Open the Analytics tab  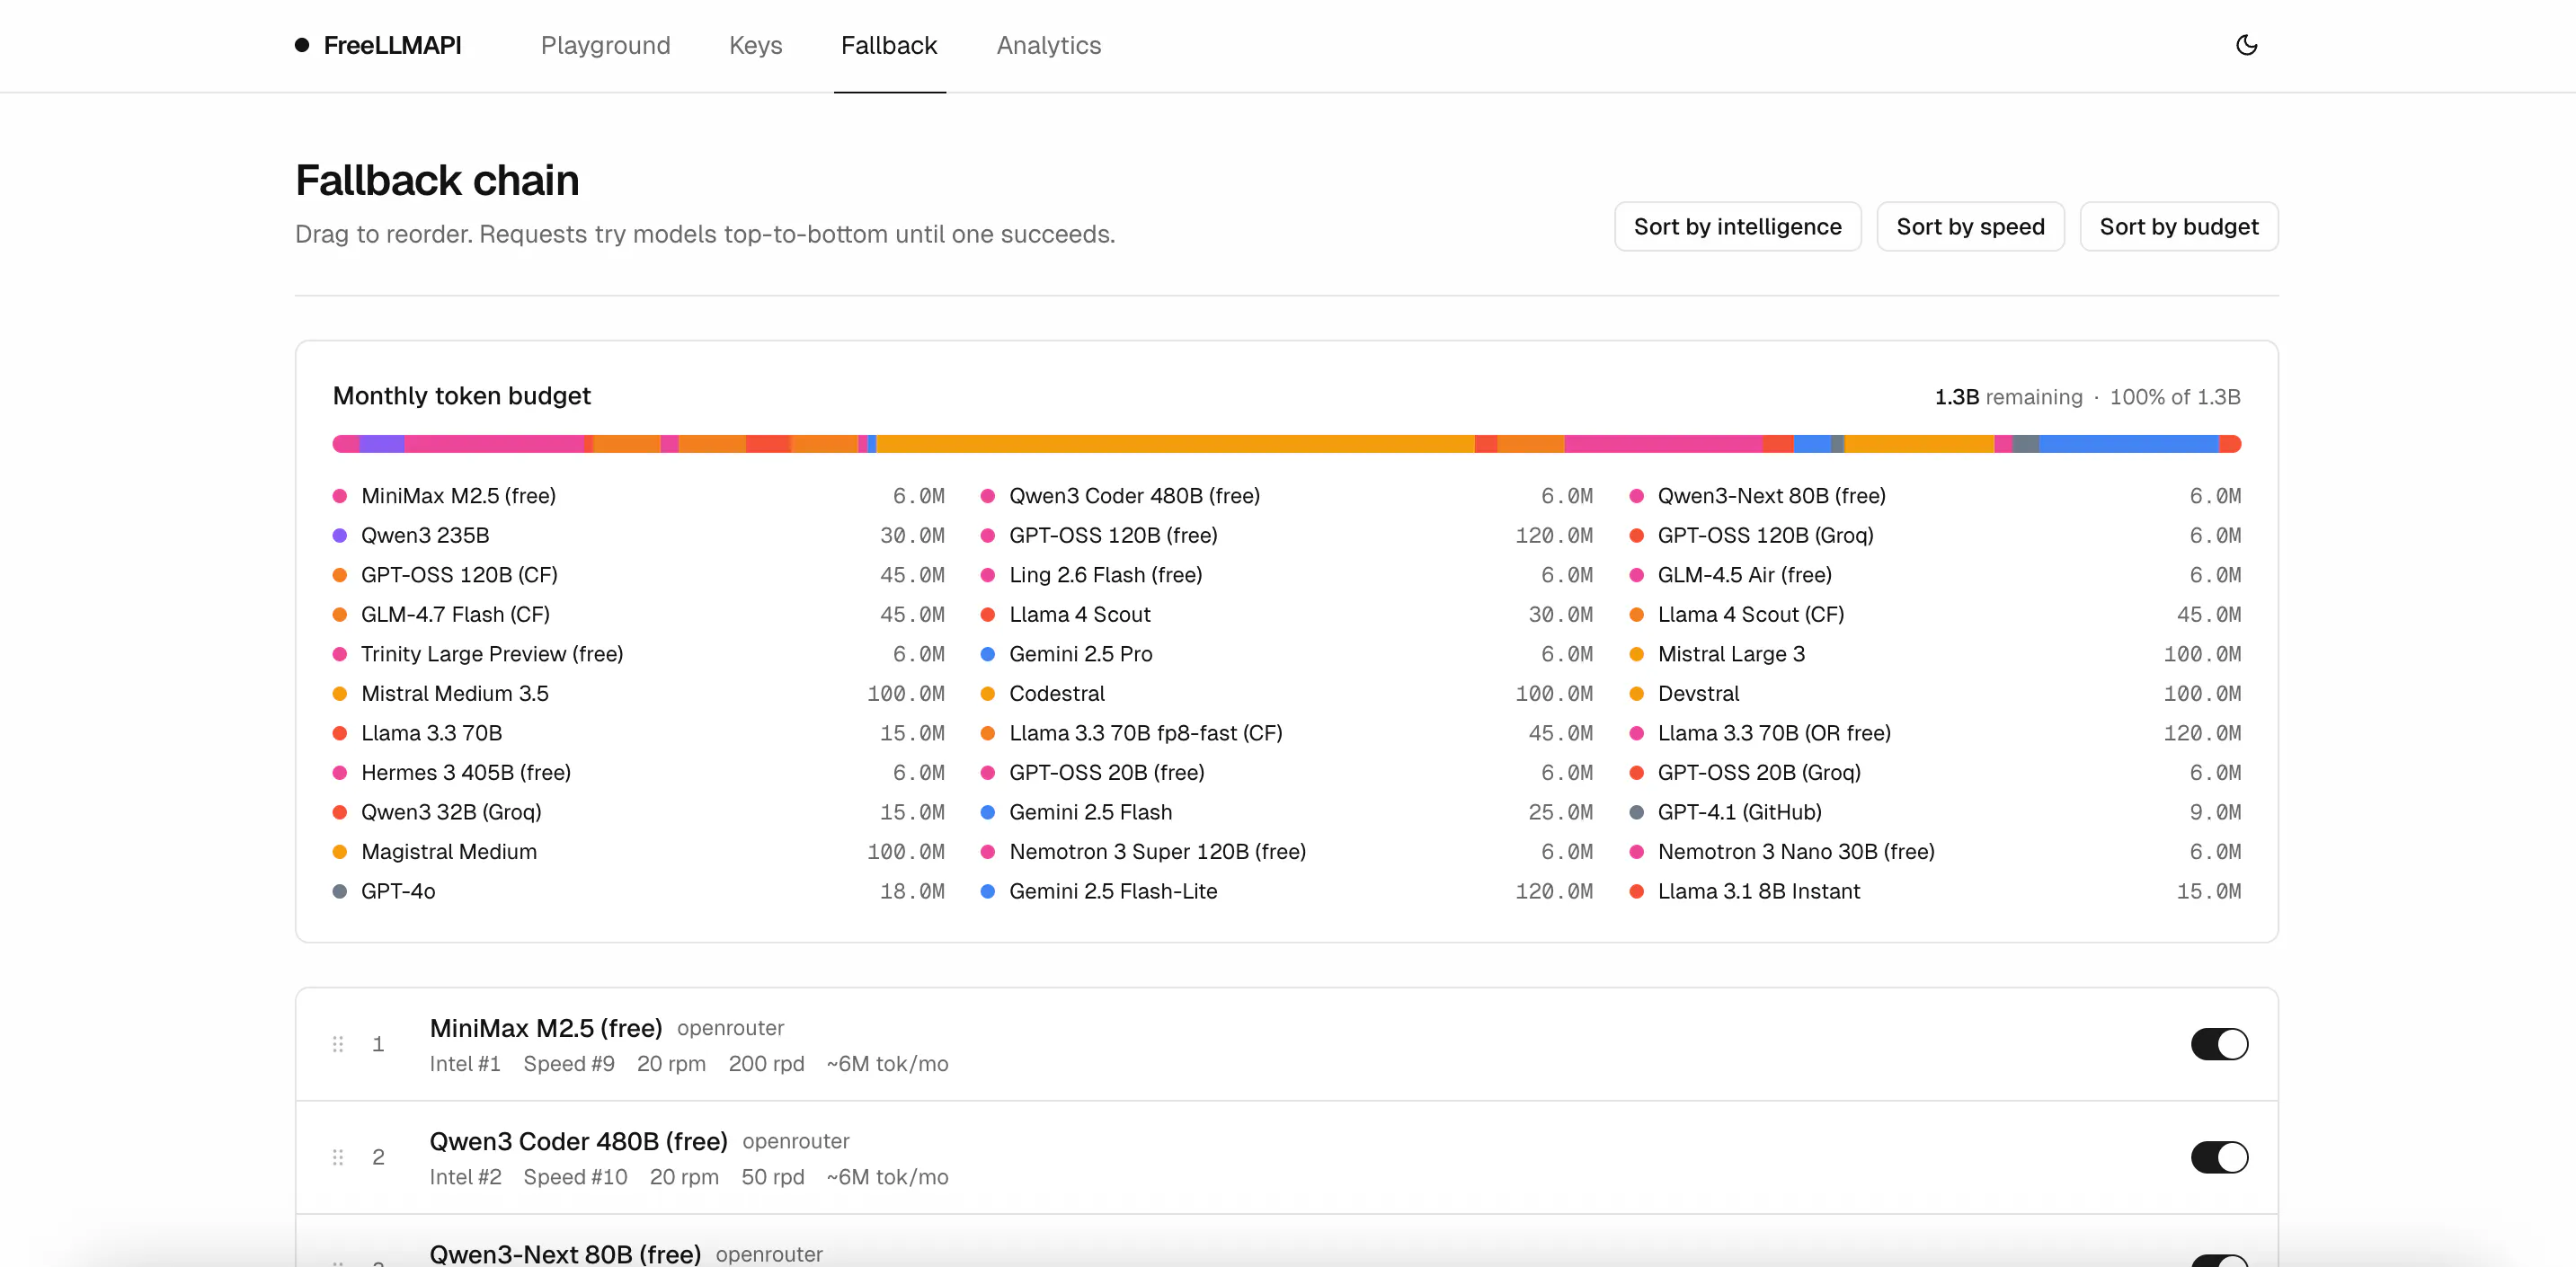point(1049,45)
